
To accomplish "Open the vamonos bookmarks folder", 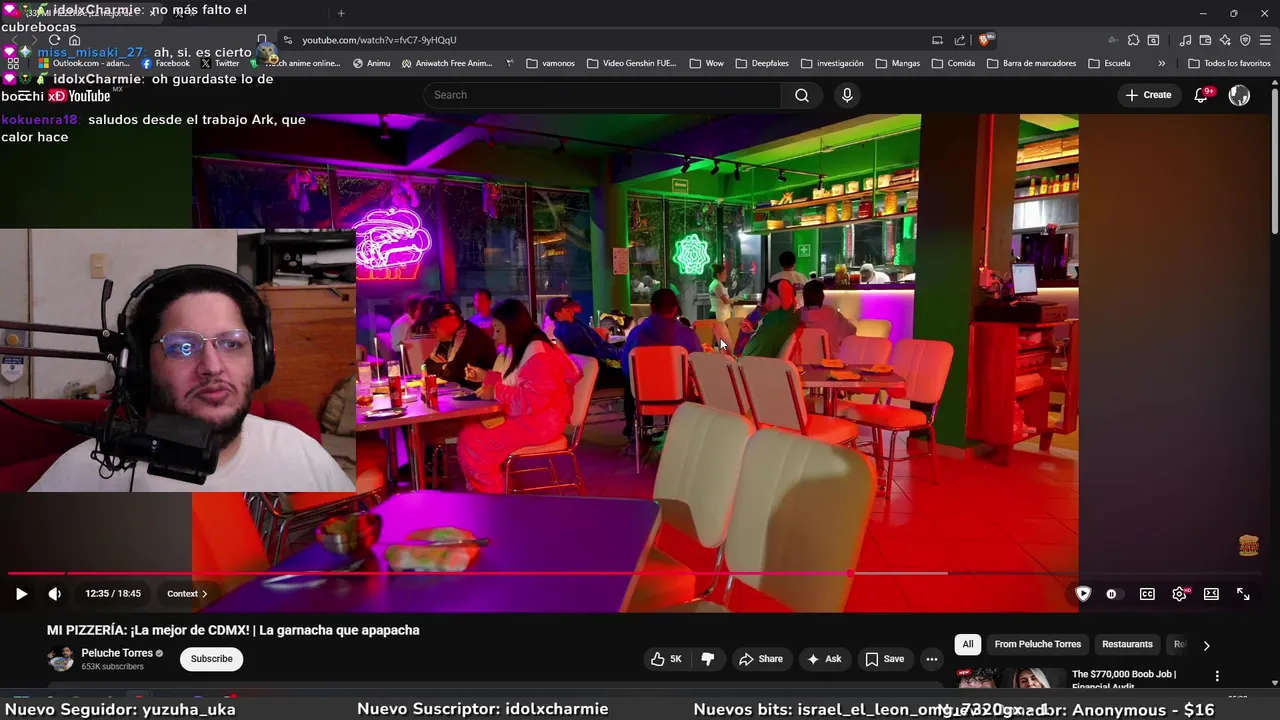I will point(550,63).
